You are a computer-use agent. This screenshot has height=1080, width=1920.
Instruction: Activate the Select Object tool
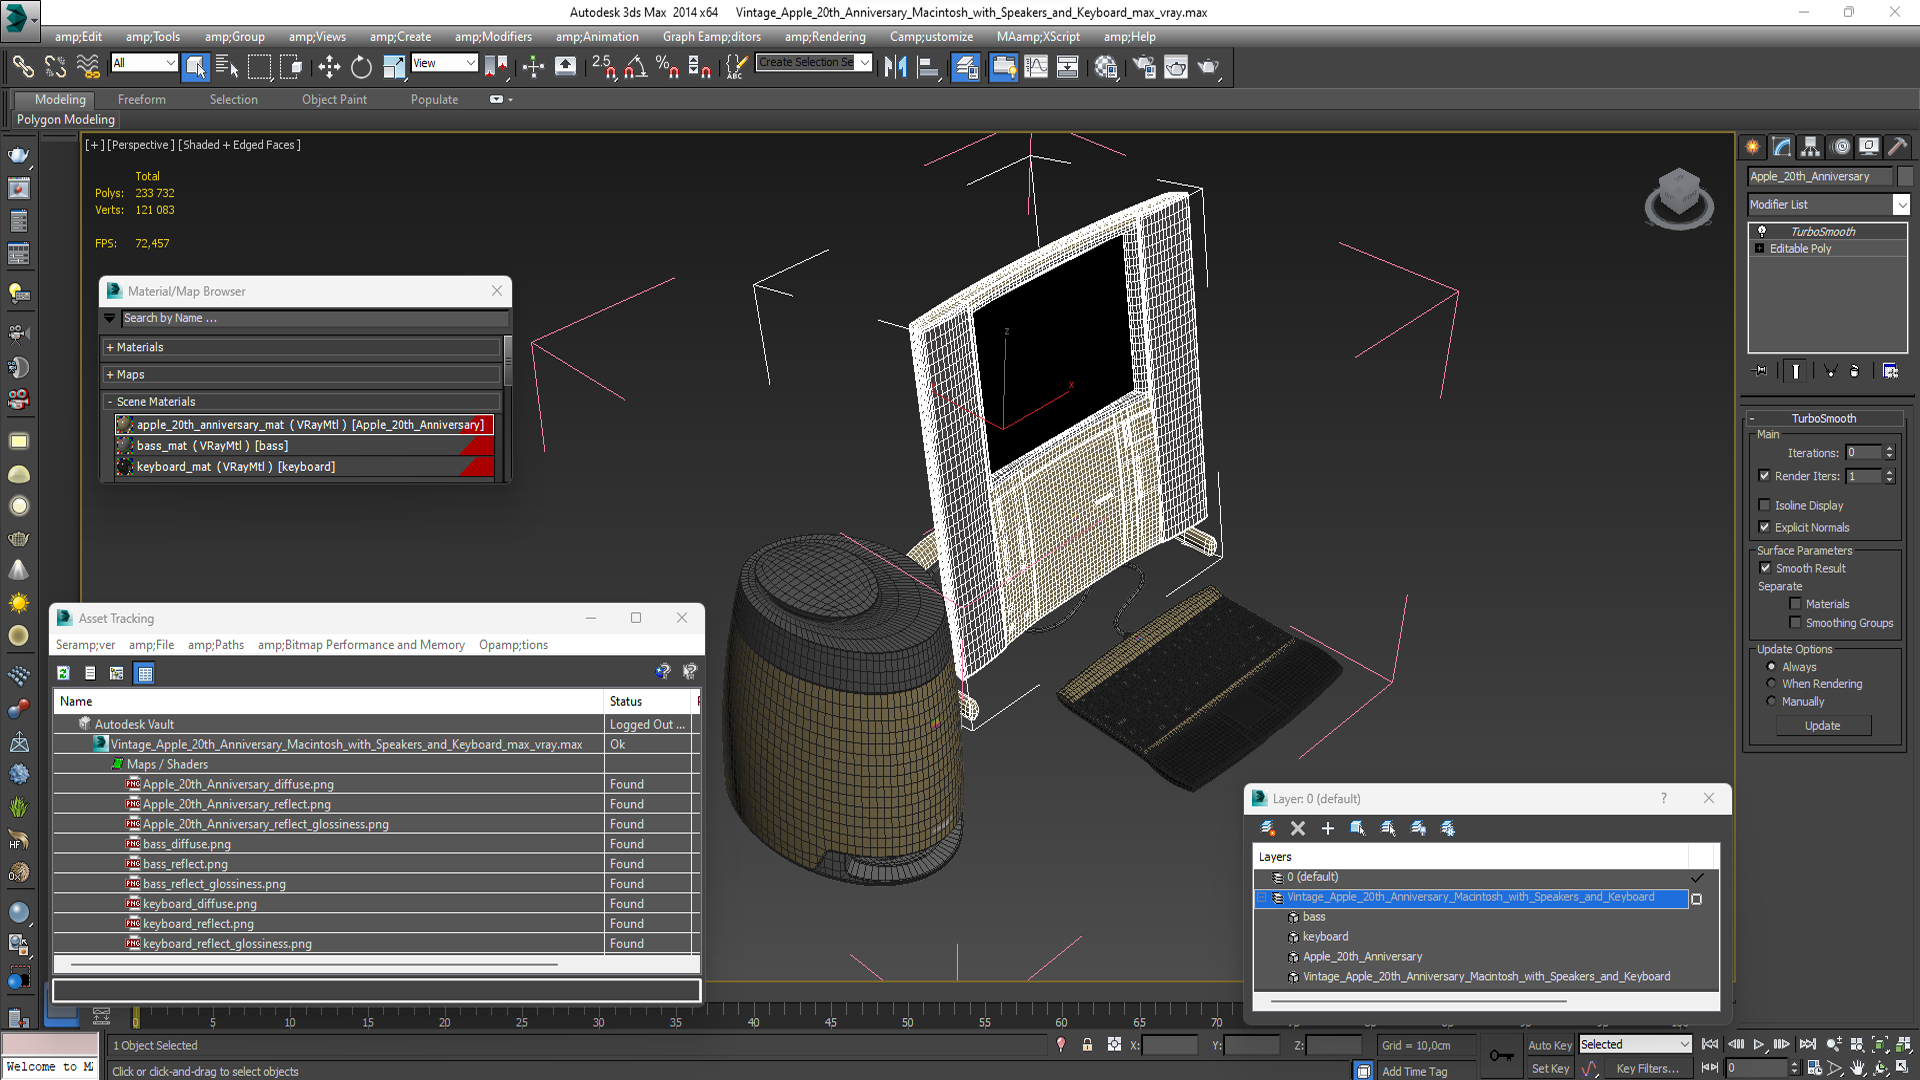(195, 67)
